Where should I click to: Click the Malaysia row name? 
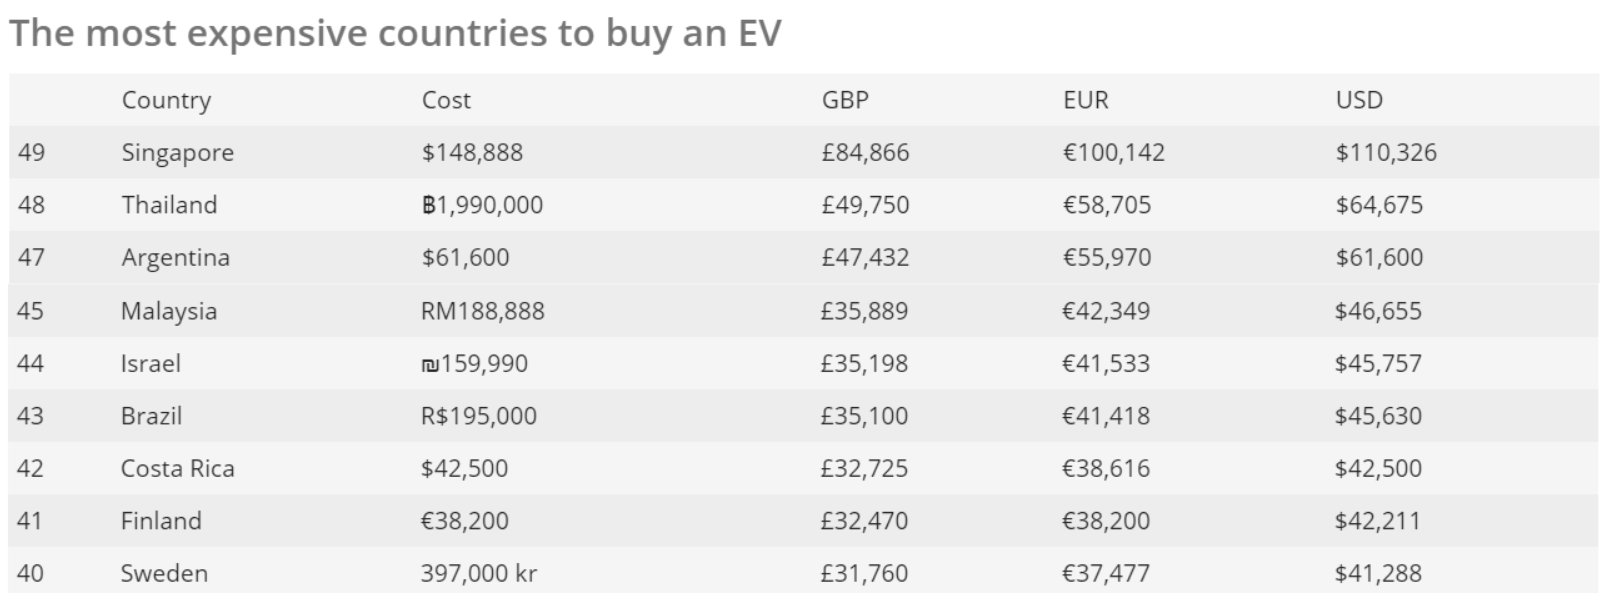click(168, 311)
